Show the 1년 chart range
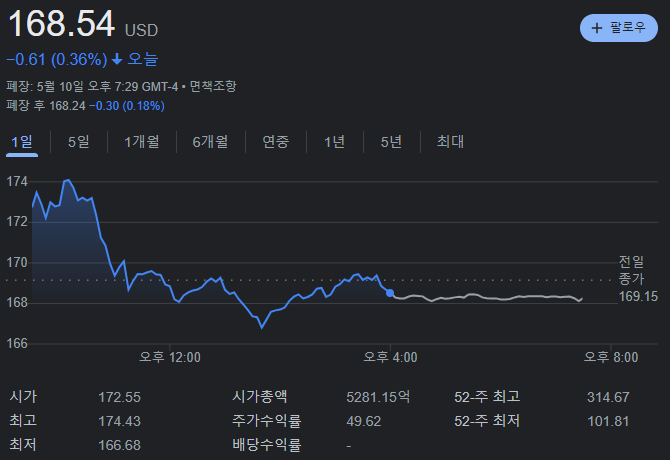The image size is (670, 460). coord(334,142)
